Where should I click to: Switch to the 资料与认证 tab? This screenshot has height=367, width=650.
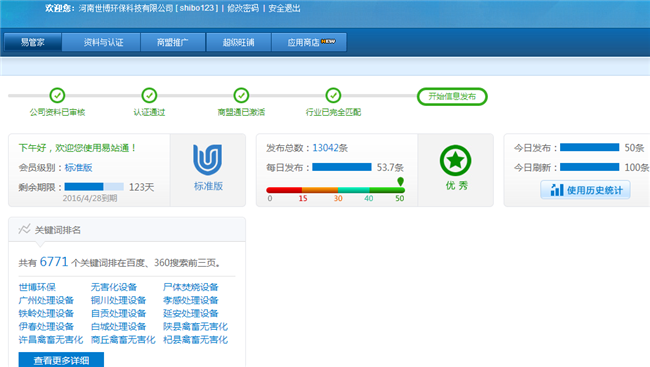(x=101, y=42)
